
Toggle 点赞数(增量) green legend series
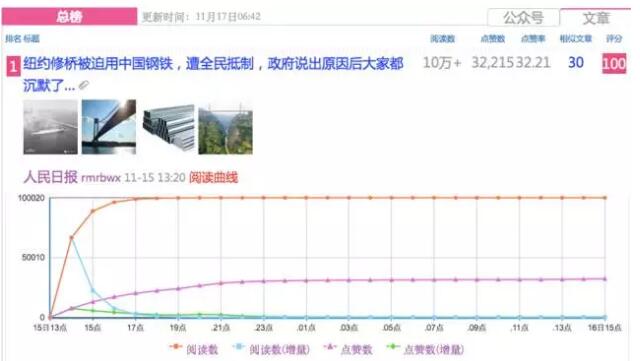point(425,349)
